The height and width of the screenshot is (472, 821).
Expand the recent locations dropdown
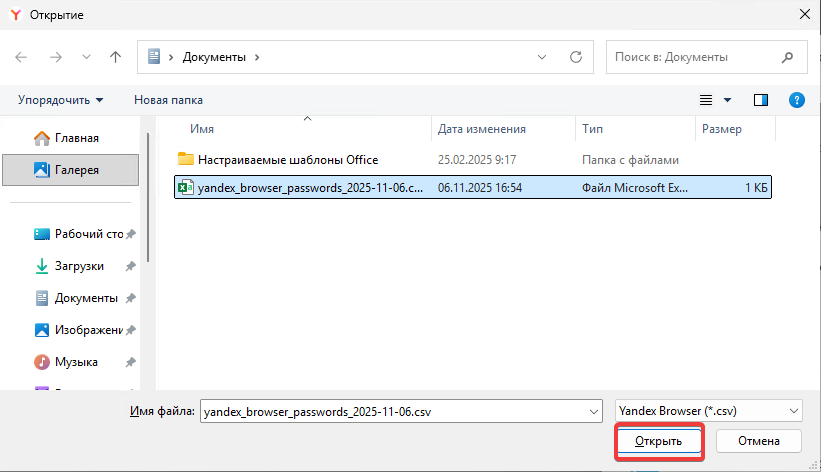point(85,57)
